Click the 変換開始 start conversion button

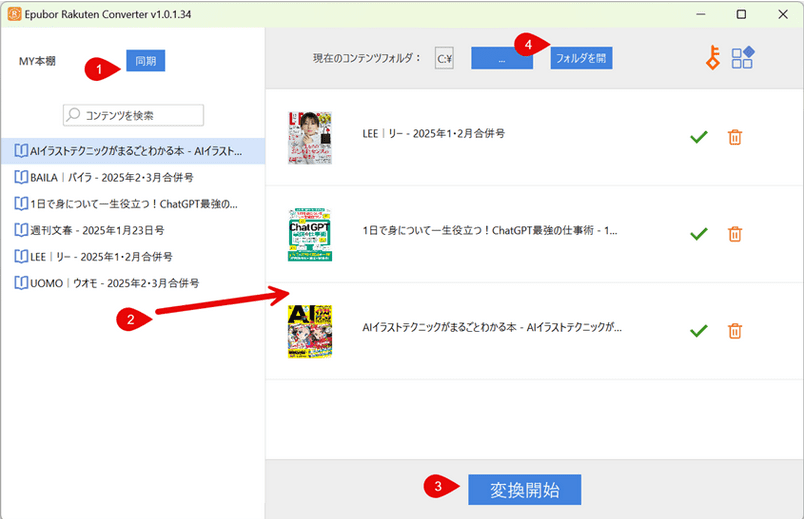(x=525, y=490)
